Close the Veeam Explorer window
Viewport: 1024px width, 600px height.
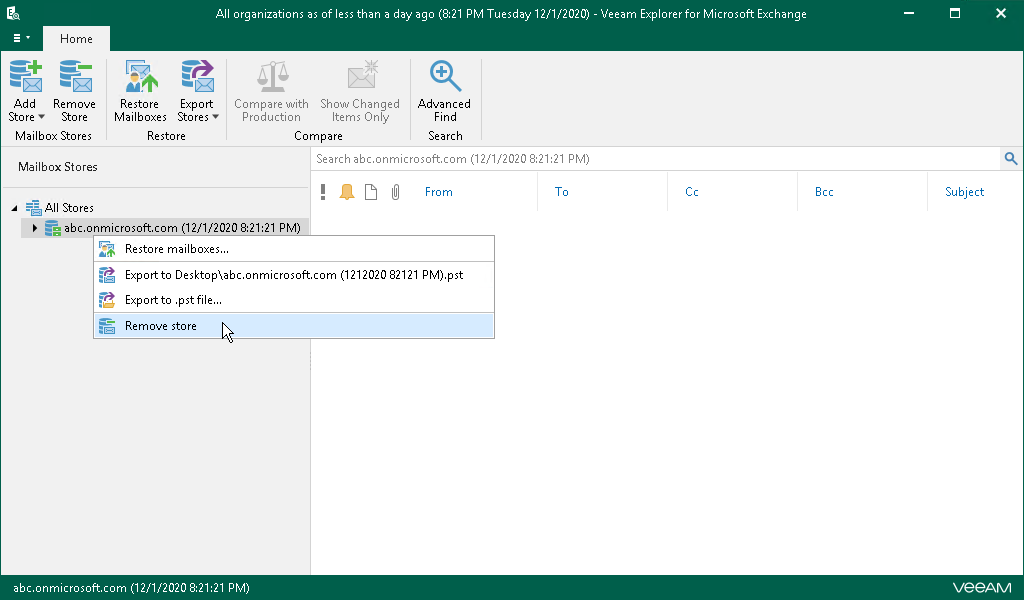click(x=1000, y=13)
